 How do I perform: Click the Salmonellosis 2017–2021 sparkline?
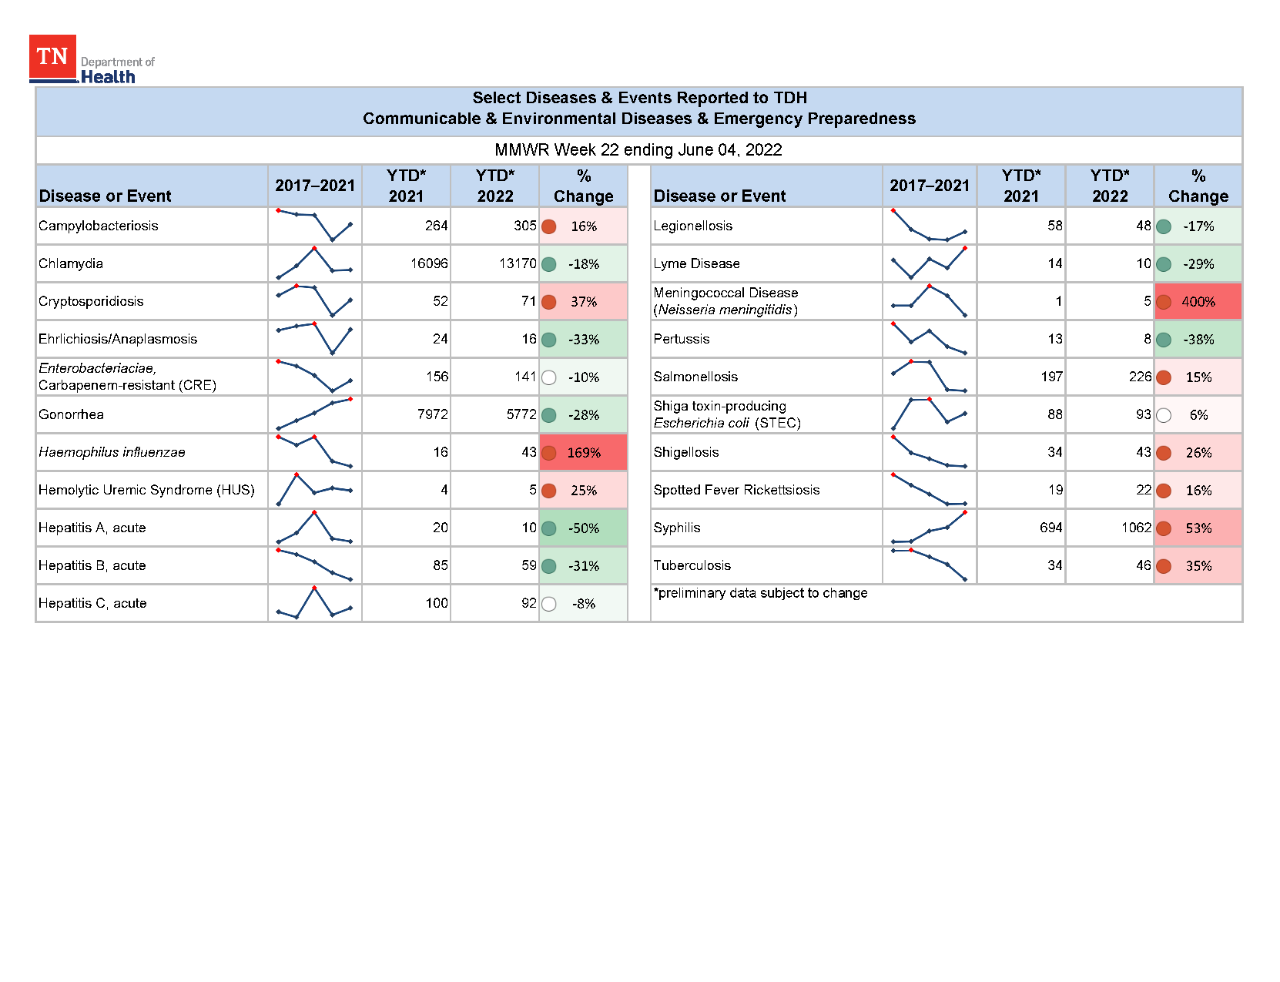pos(929,376)
